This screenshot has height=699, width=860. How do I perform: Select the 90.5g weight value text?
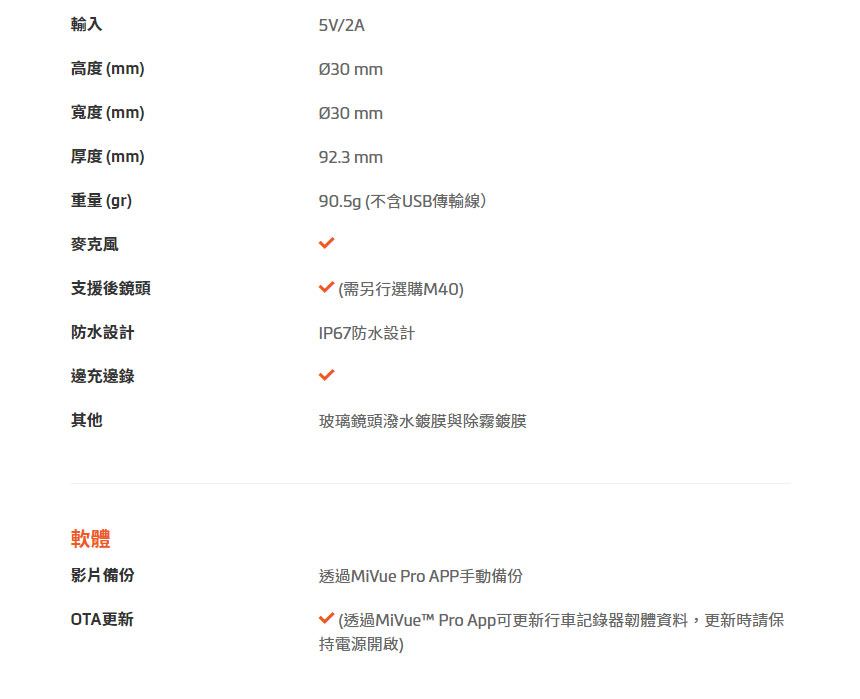(403, 201)
